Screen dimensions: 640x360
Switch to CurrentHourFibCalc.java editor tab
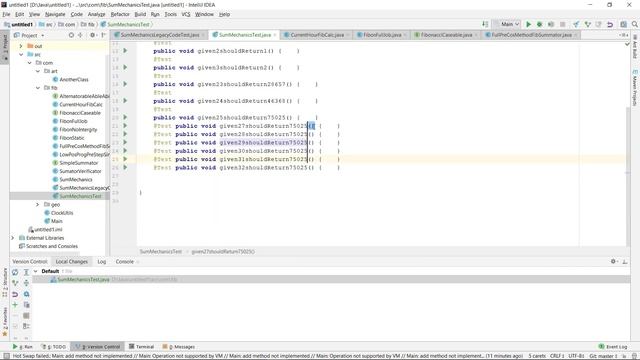coord(317,35)
